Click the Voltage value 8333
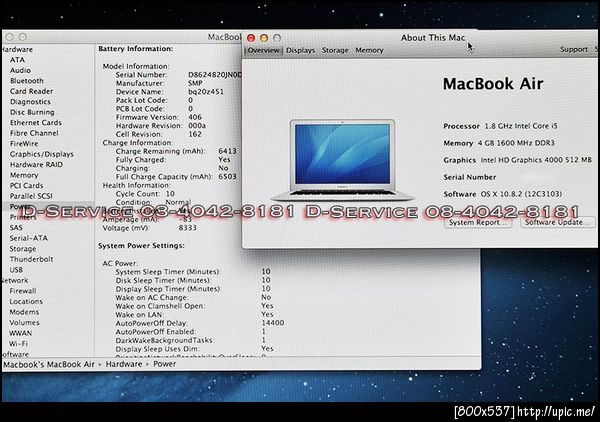Screen dimensions: 600x422 188,228
